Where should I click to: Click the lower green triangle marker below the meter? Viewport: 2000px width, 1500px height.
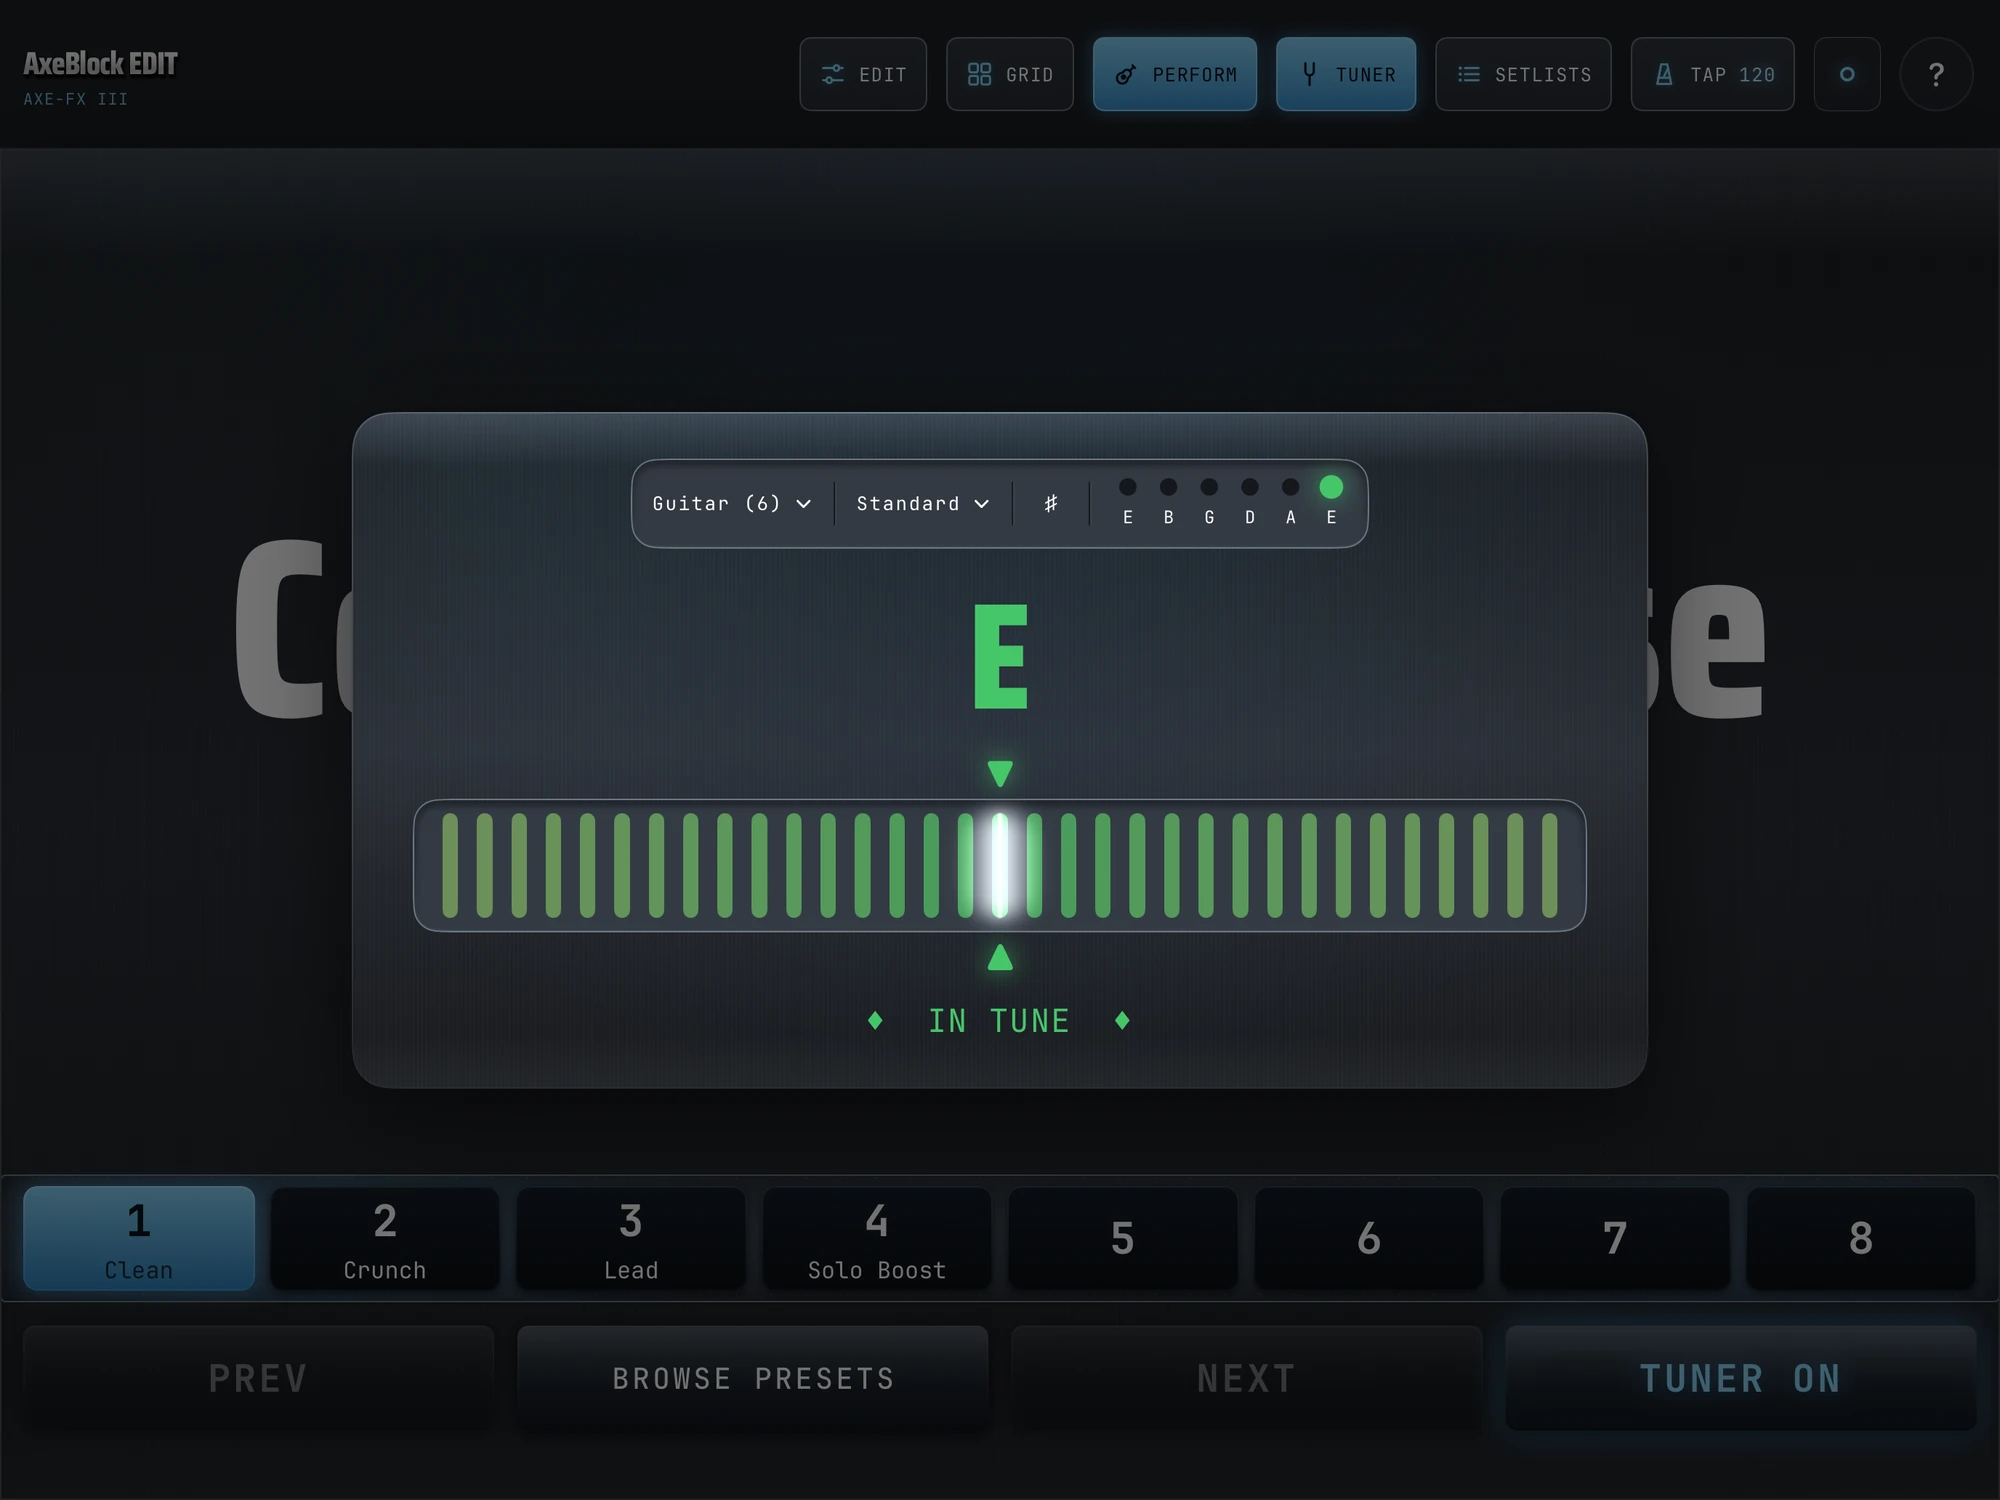click(1000, 958)
